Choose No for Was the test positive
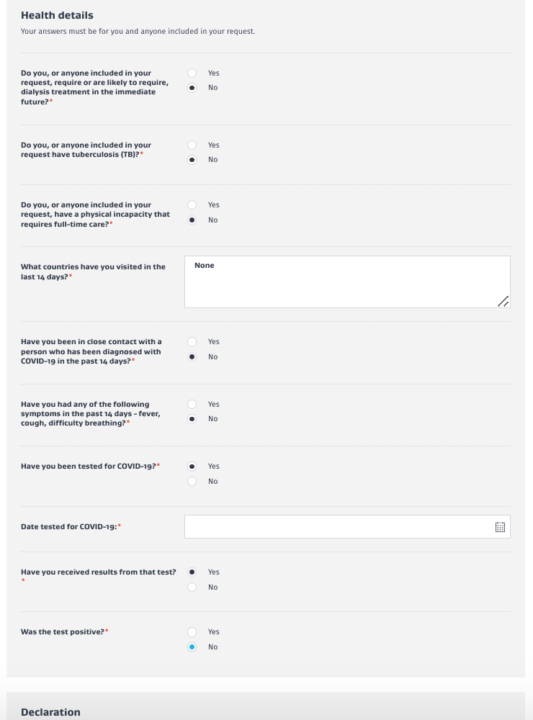This screenshot has width=533, height=720. point(192,647)
